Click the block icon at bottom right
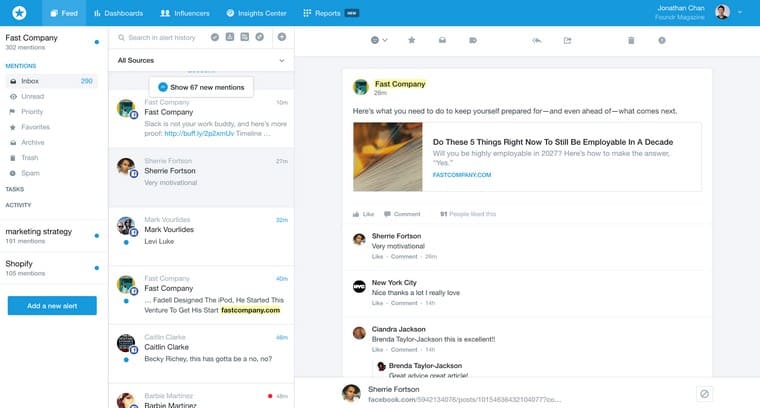The width and height of the screenshot is (760, 408). (x=704, y=394)
